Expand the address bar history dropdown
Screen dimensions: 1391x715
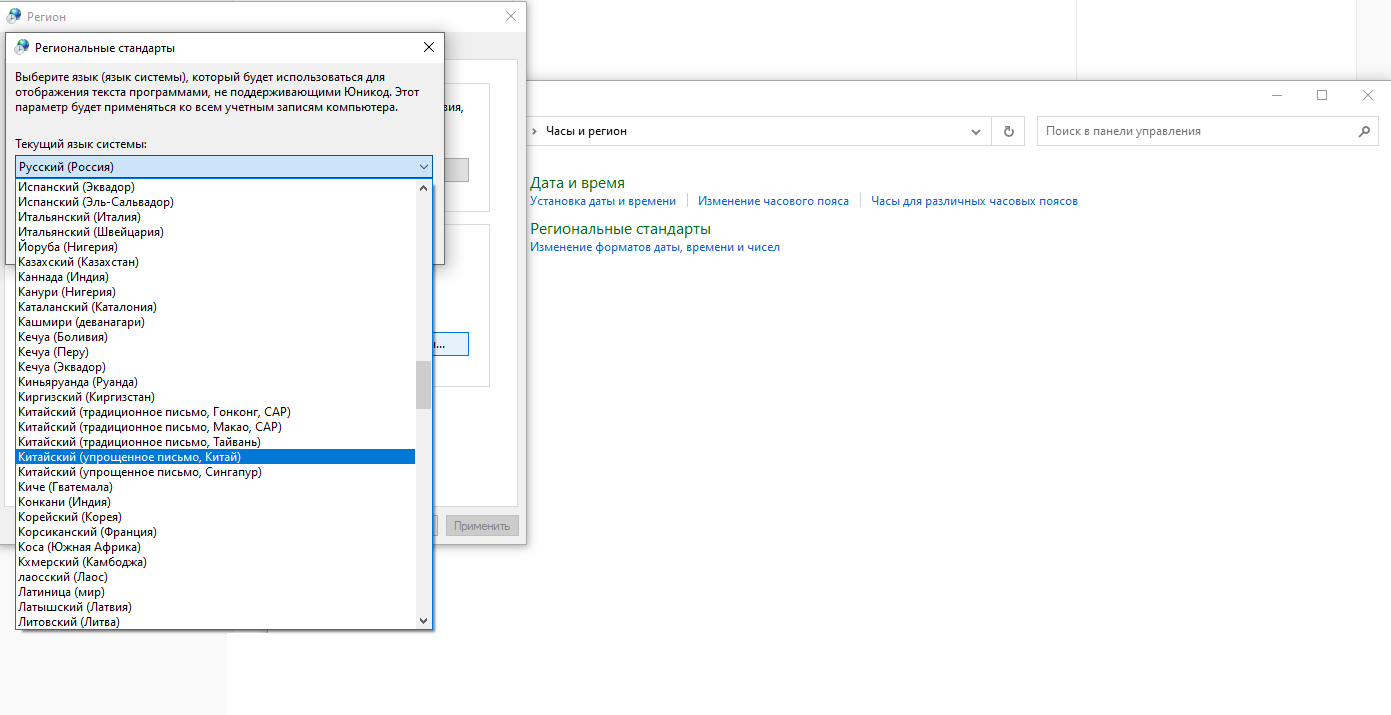[977, 131]
